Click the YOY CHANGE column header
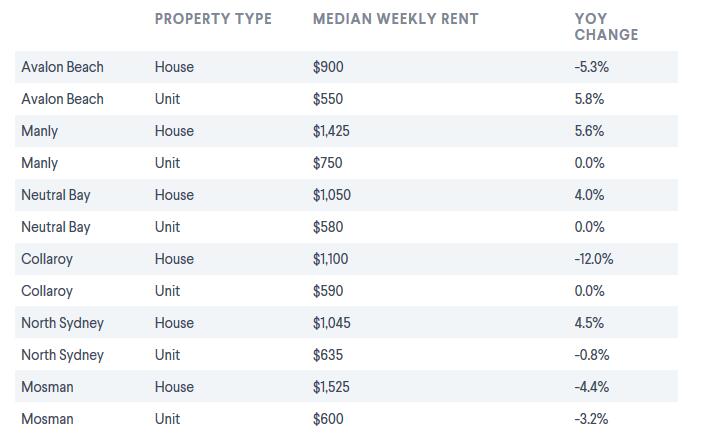The width and height of the screenshot is (701, 437). (x=606, y=27)
